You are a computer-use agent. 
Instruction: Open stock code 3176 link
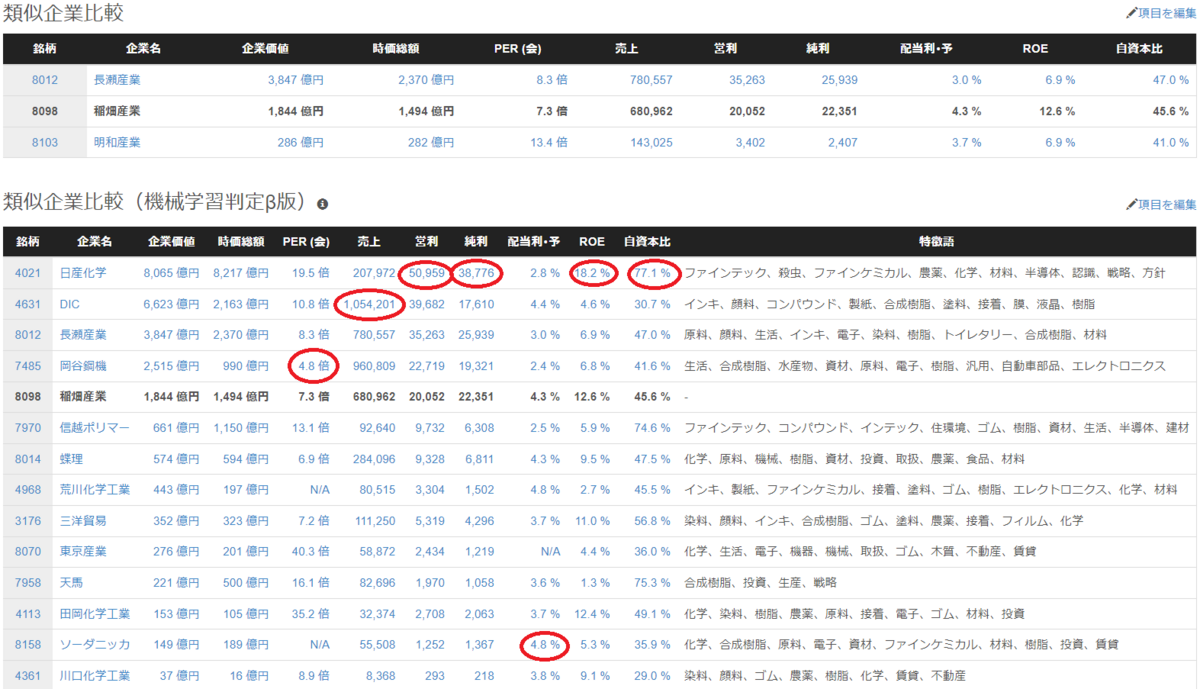(x=28, y=521)
